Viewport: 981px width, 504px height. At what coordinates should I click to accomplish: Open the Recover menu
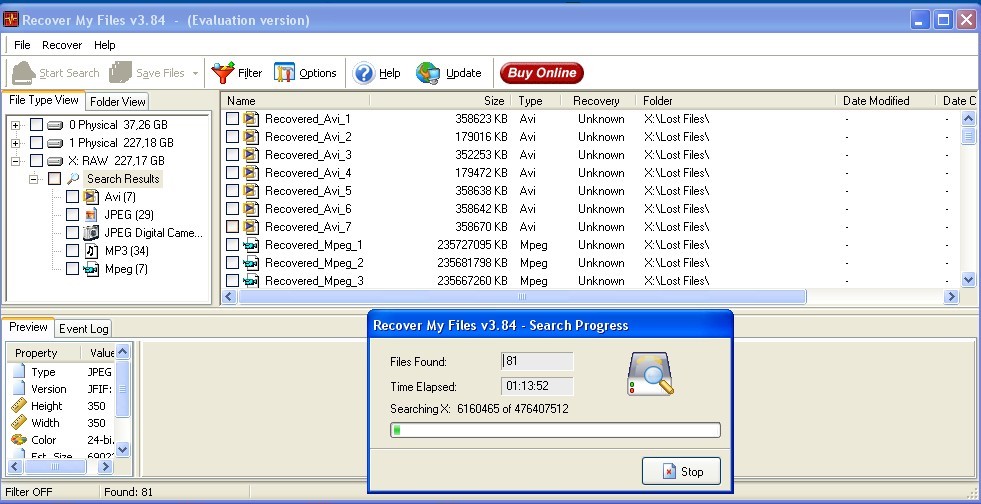(x=62, y=45)
